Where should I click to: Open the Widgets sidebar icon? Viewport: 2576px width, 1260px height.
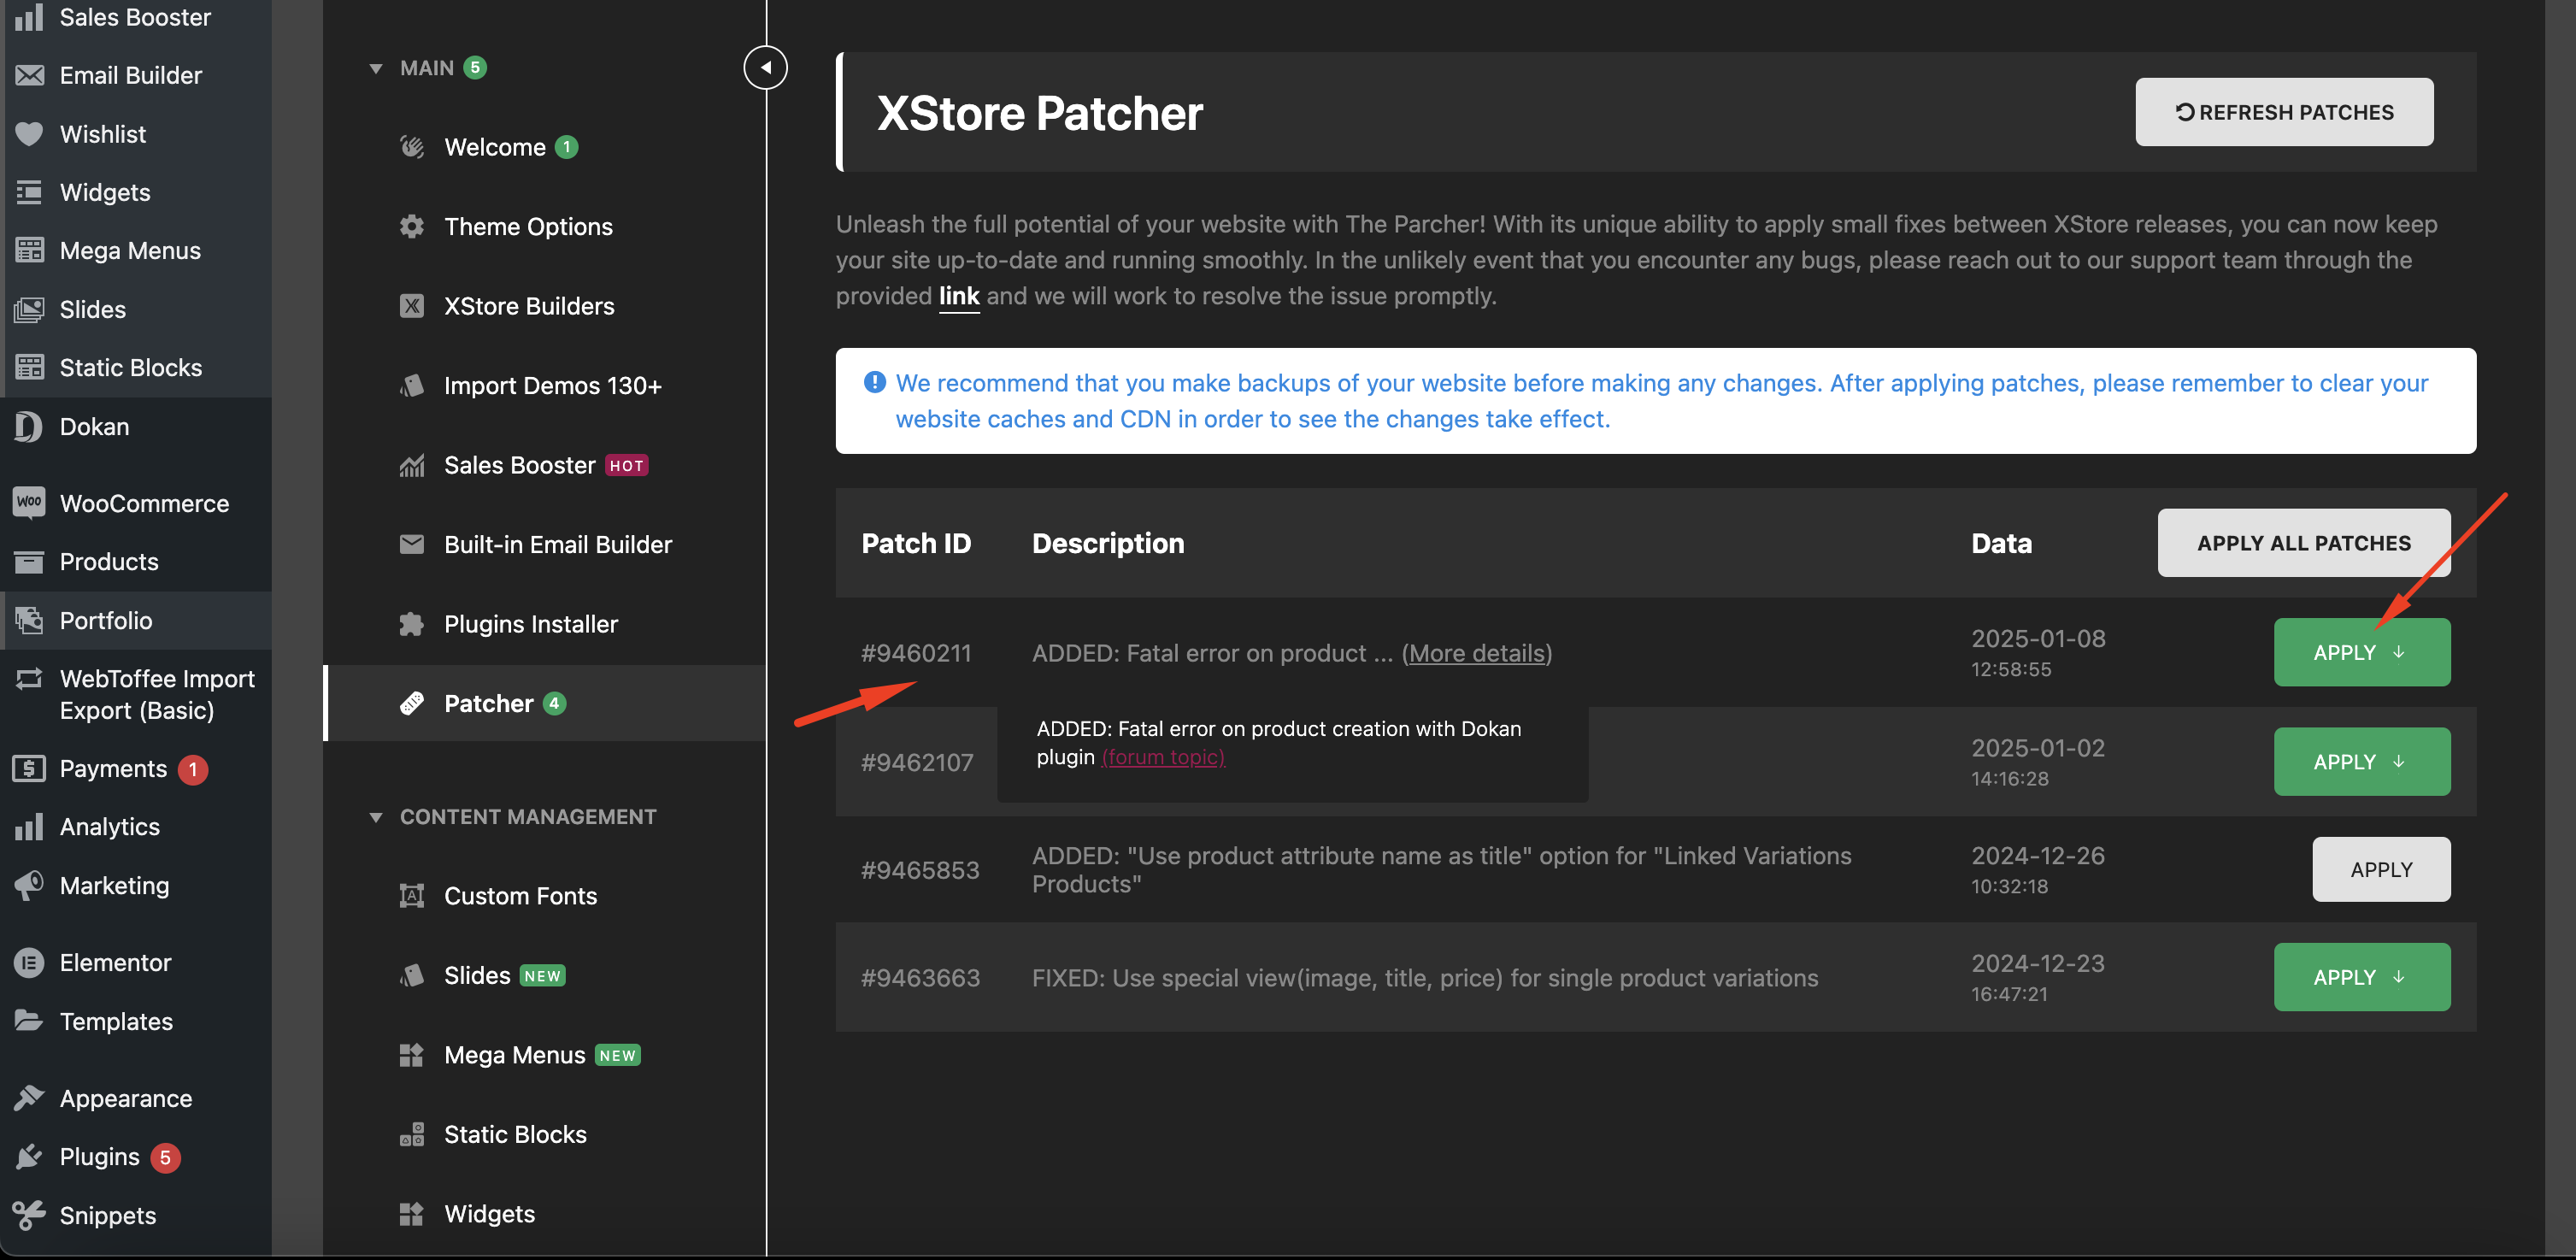[29, 192]
